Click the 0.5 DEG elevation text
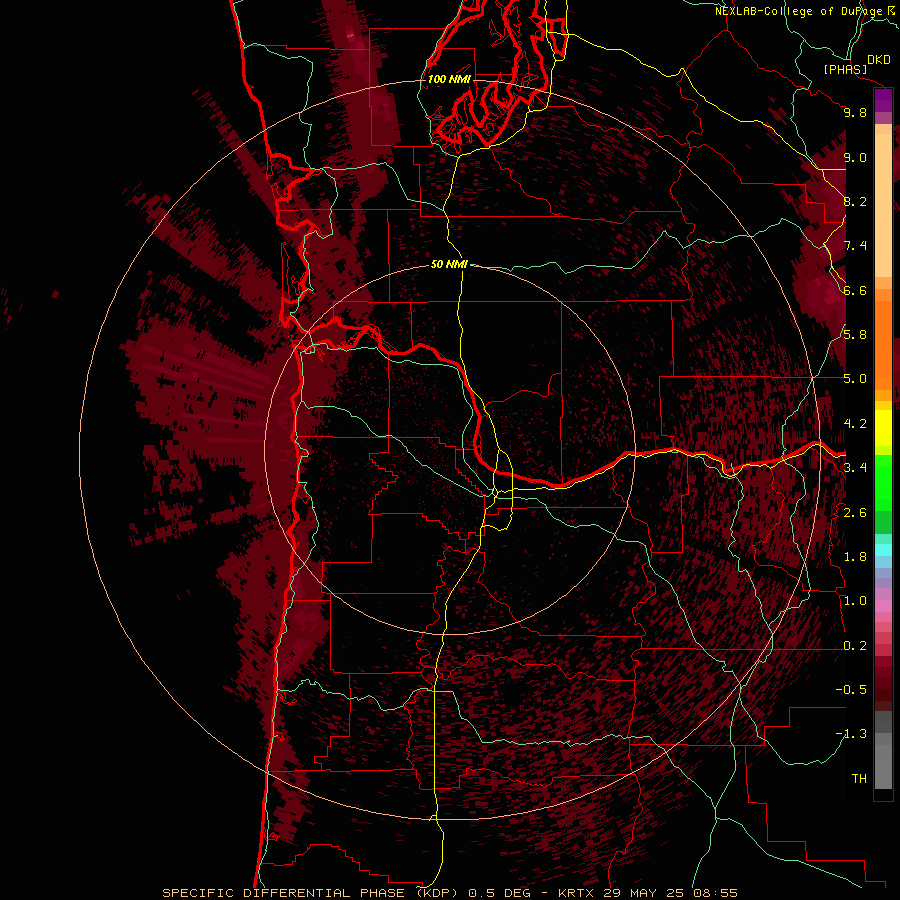 click(x=499, y=893)
